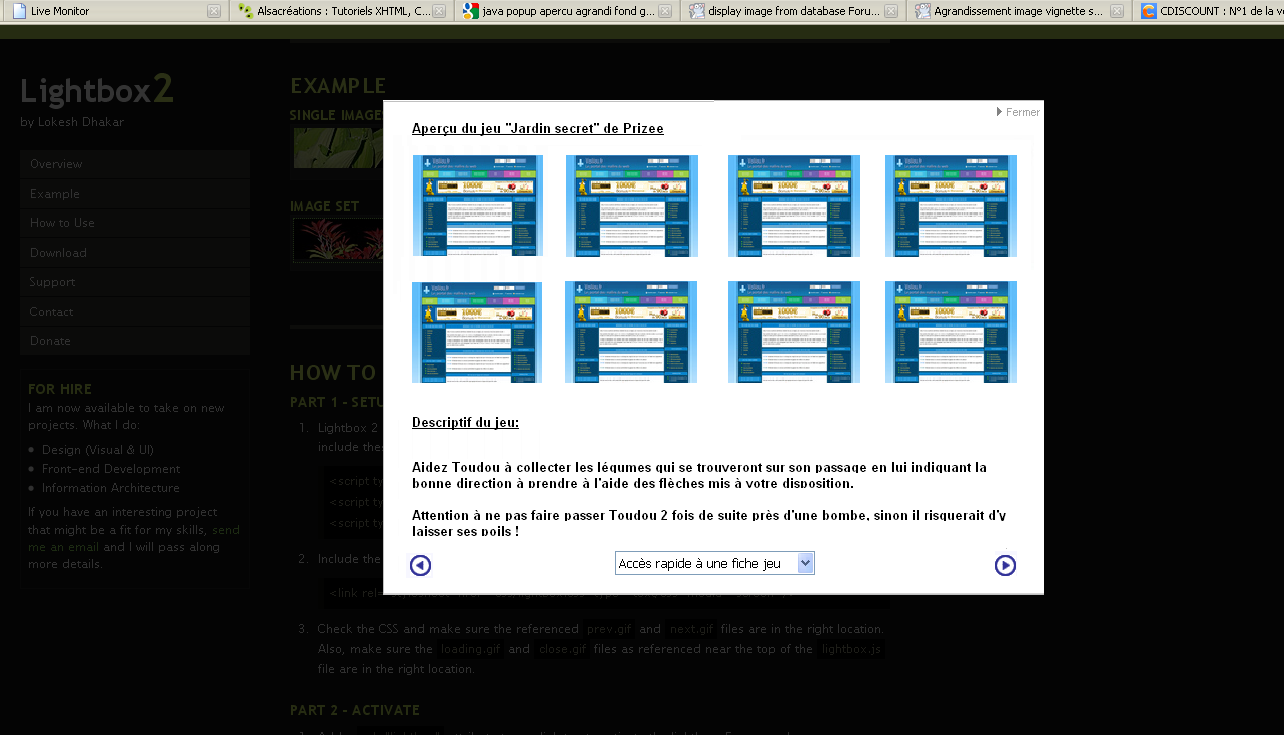Click 'Aperçu du jeu Jardin secret' heading
The image size is (1284, 735).
coord(538,128)
